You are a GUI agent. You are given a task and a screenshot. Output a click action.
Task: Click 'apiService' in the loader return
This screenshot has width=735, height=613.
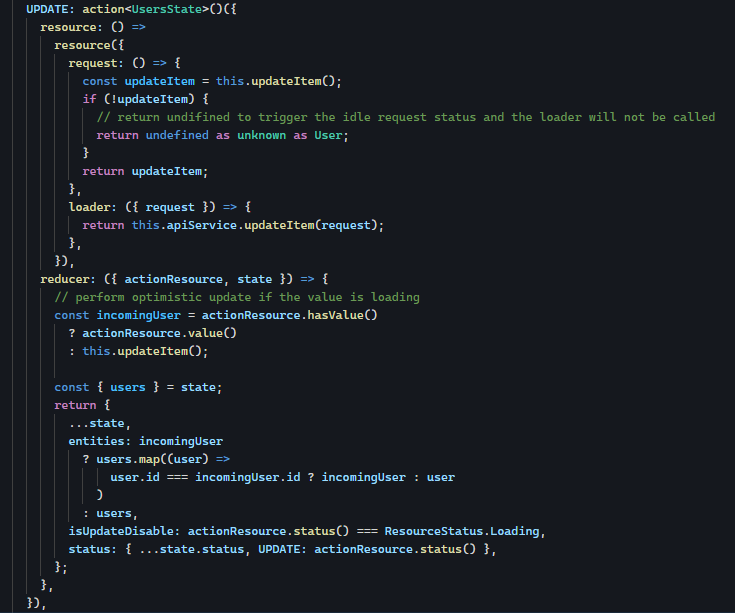click(202, 225)
